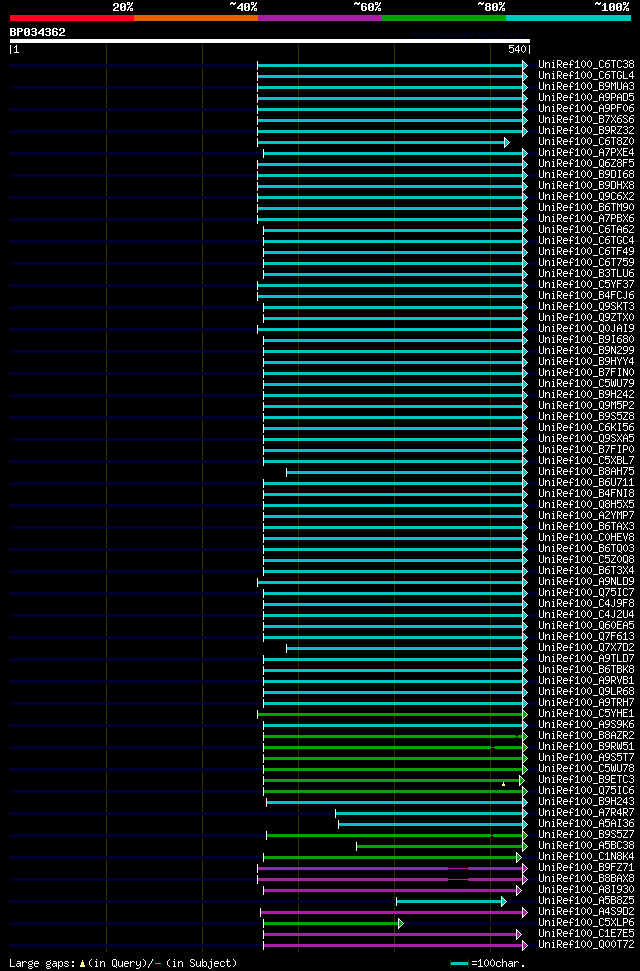Click the short green bar for UniRef100_C5XLP6
Screen dimensions: 640x971
(333, 924)
